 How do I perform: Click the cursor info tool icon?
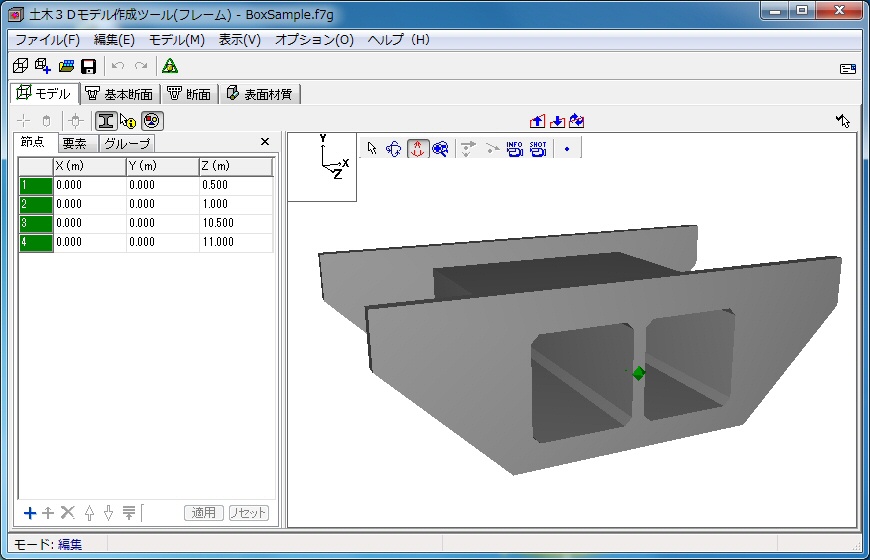[x=128, y=121]
